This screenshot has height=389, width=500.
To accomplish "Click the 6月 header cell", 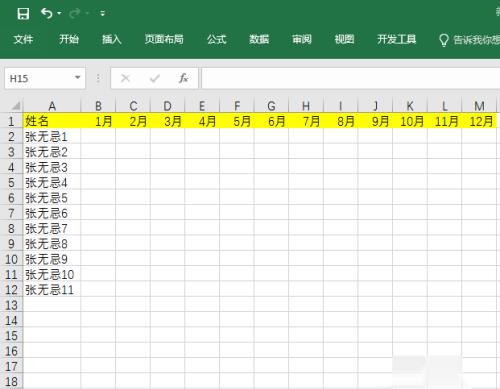I will point(272,121).
